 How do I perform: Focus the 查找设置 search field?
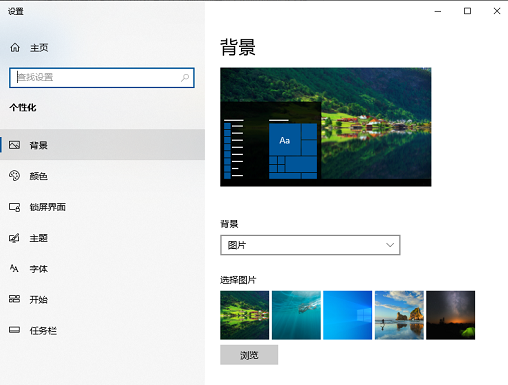(x=102, y=78)
